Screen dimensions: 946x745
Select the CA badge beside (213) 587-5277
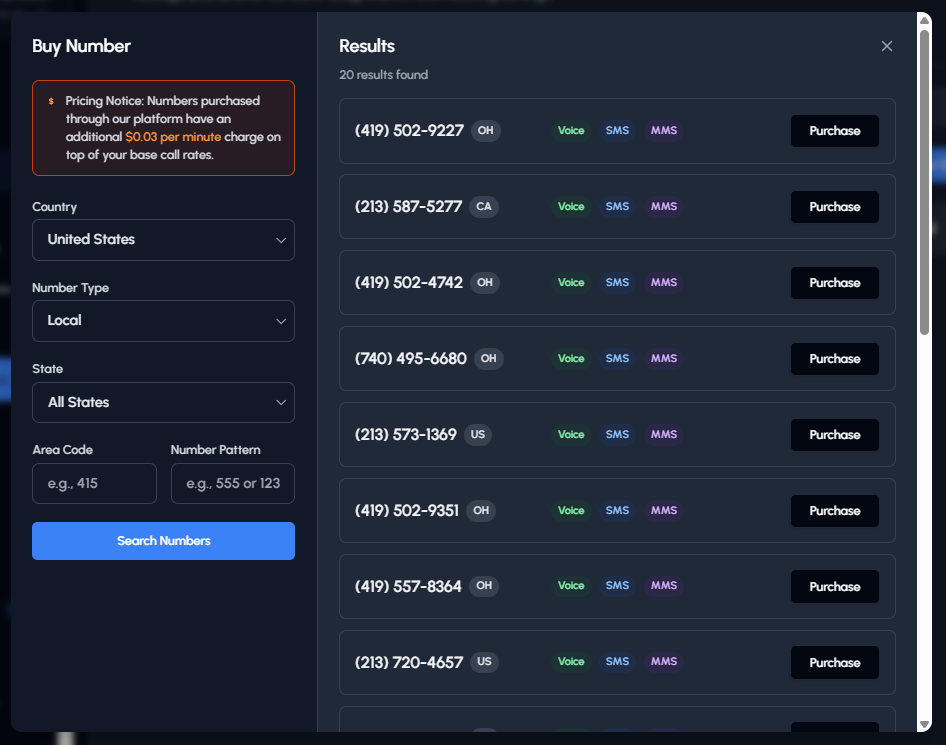coord(484,207)
